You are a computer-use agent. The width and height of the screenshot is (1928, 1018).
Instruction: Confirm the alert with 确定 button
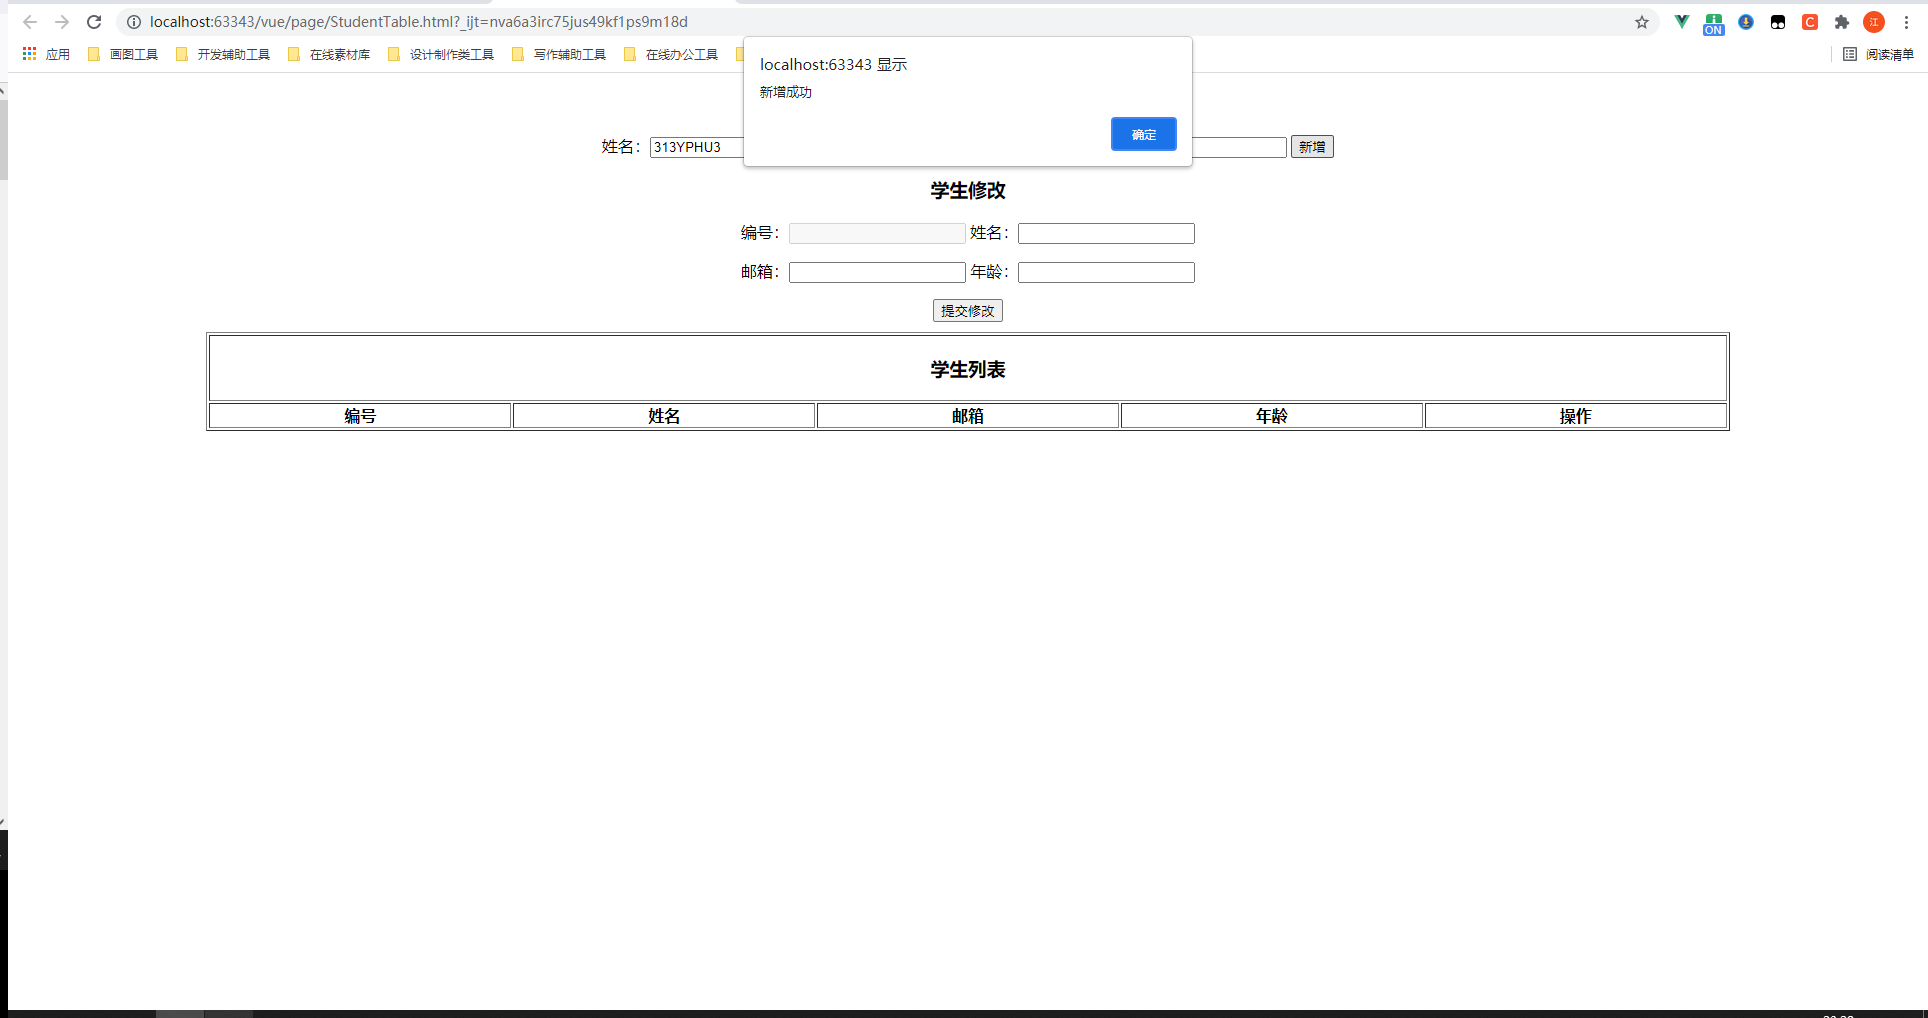[1143, 134]
